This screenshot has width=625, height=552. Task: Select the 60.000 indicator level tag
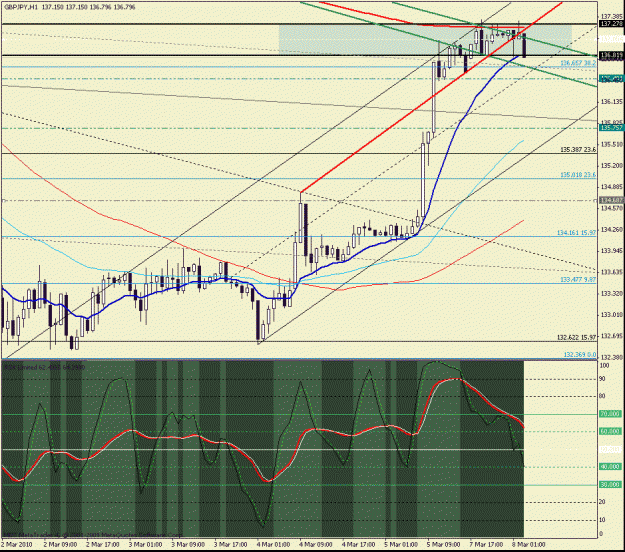(x=610, y=432)
